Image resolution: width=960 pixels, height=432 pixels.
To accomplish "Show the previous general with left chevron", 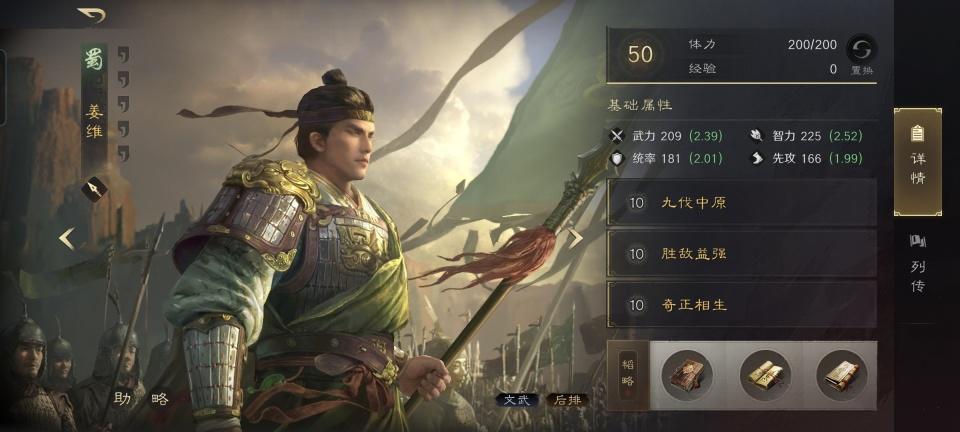I will click(67, 239).
